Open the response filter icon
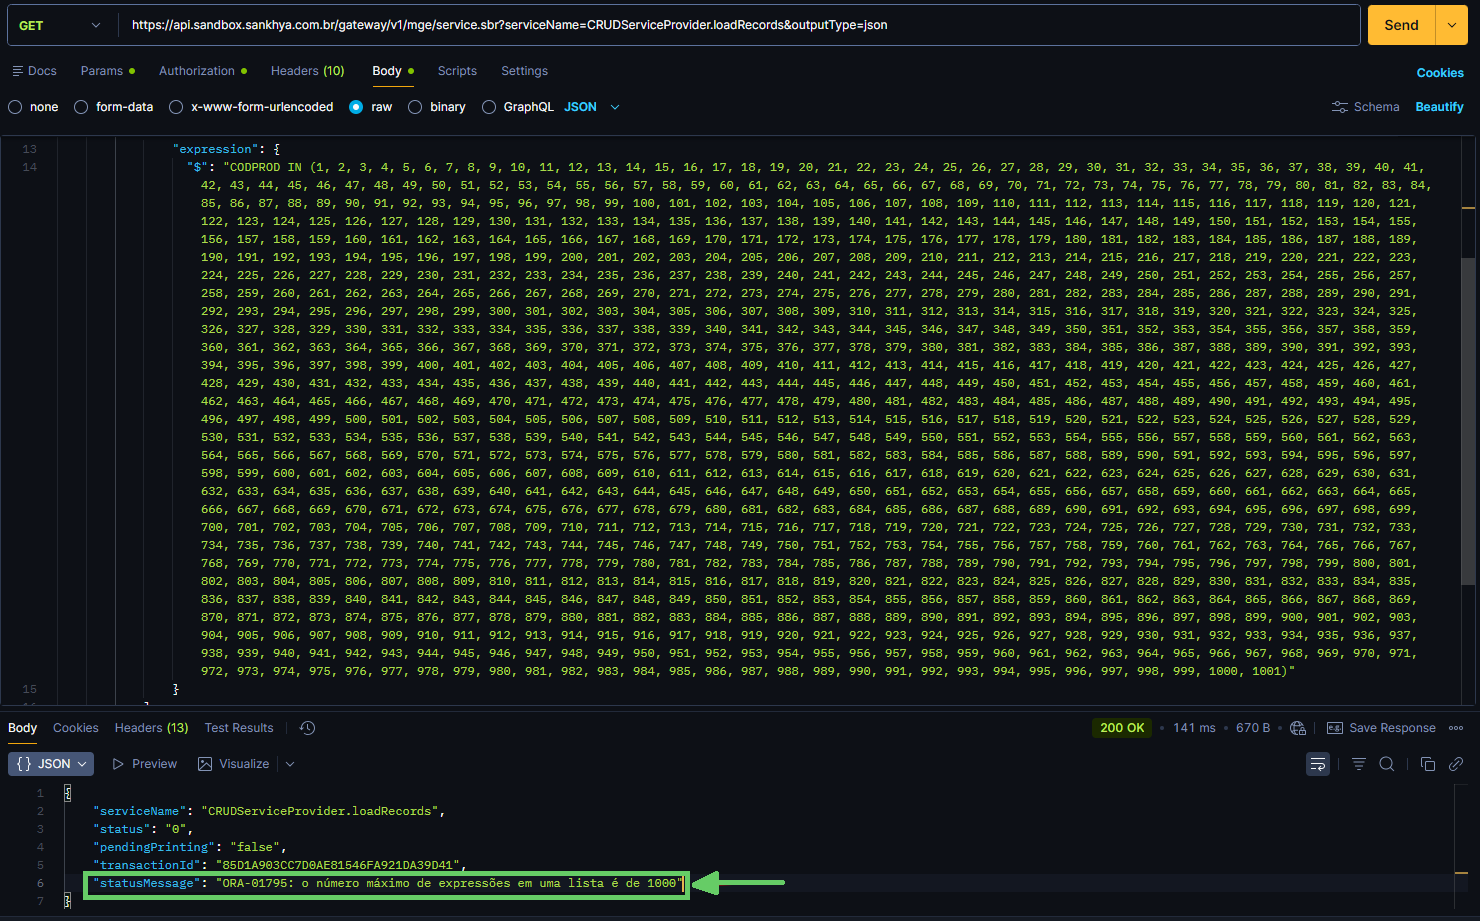Screen dimensions: 1480x921 [1359, 764]
